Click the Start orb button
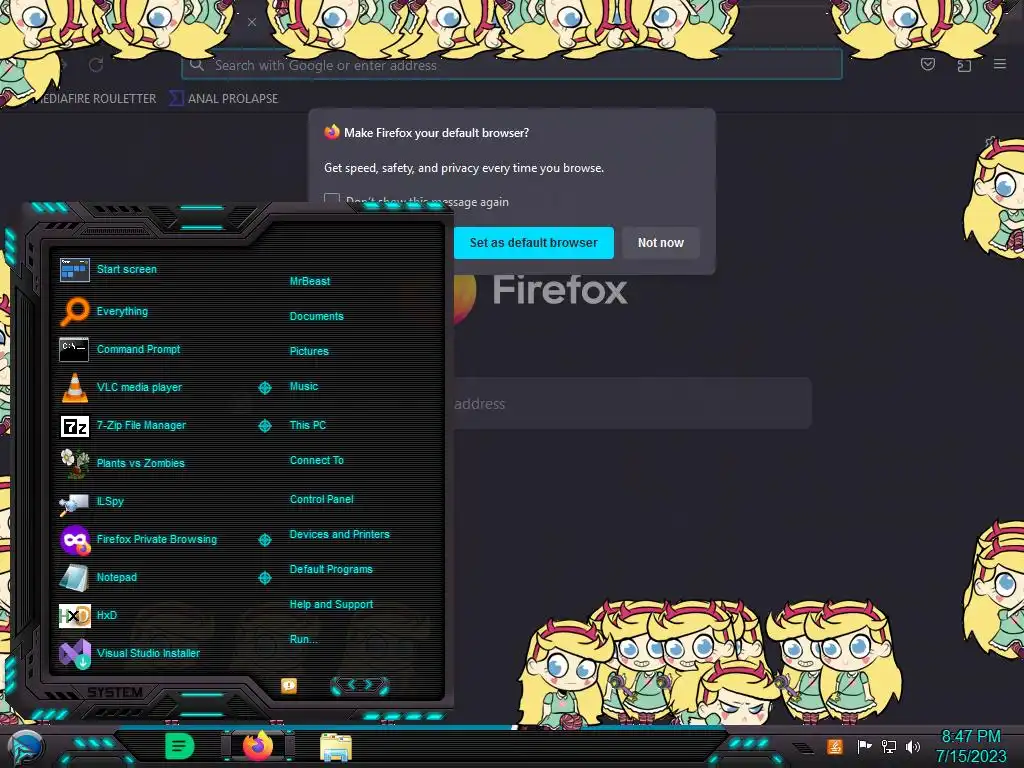 coord(26,748)
